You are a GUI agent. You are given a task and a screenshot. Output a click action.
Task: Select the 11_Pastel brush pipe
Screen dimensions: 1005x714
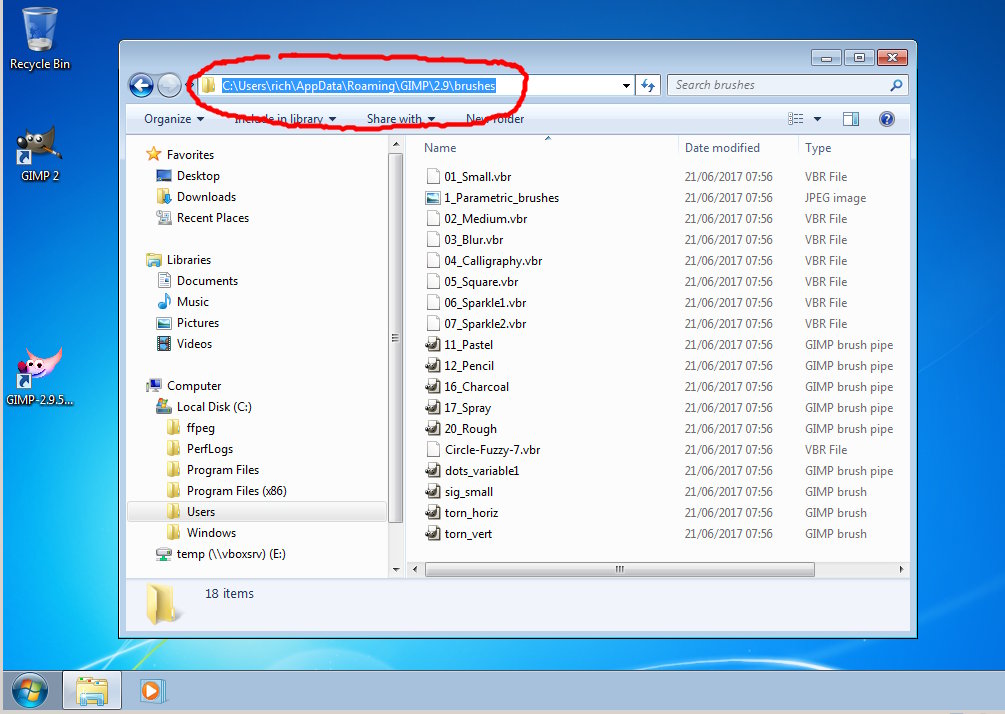[x=468, y=345]
